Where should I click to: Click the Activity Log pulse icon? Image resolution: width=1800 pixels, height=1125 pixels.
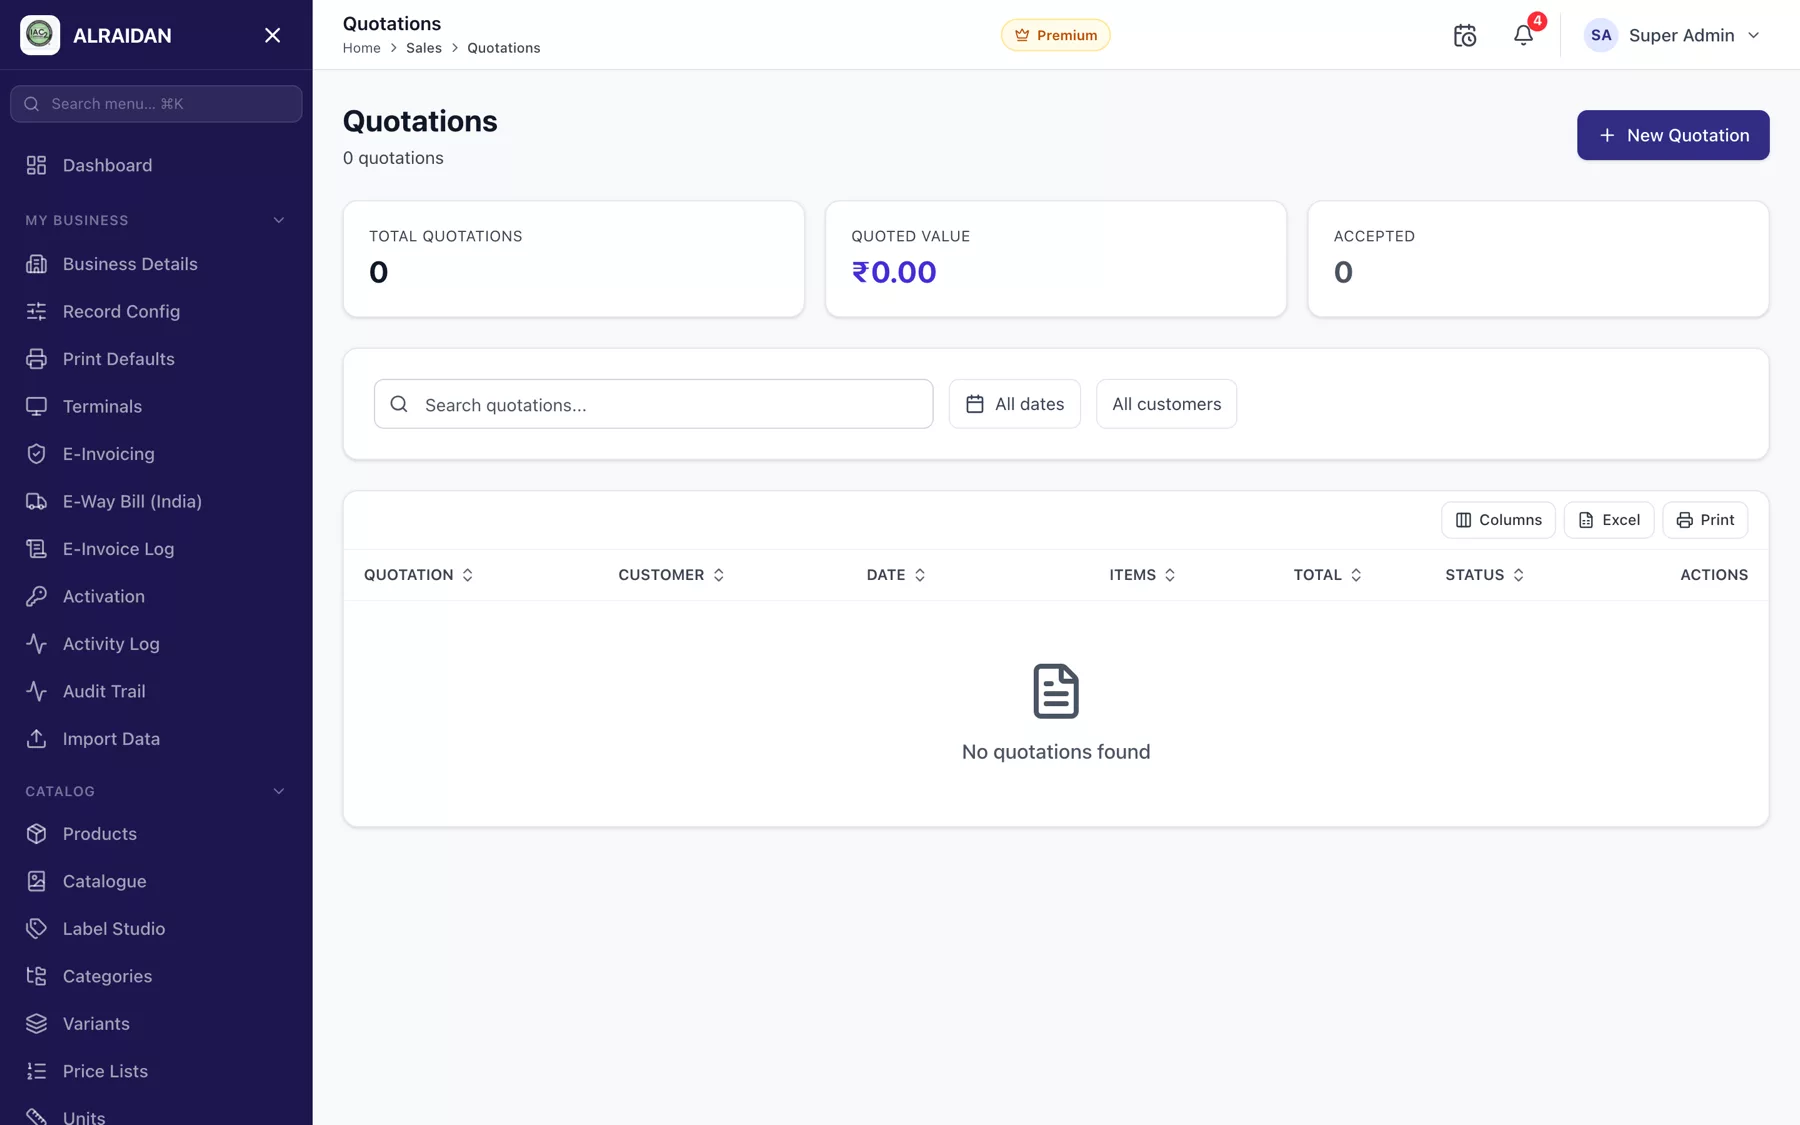point(36,644)
